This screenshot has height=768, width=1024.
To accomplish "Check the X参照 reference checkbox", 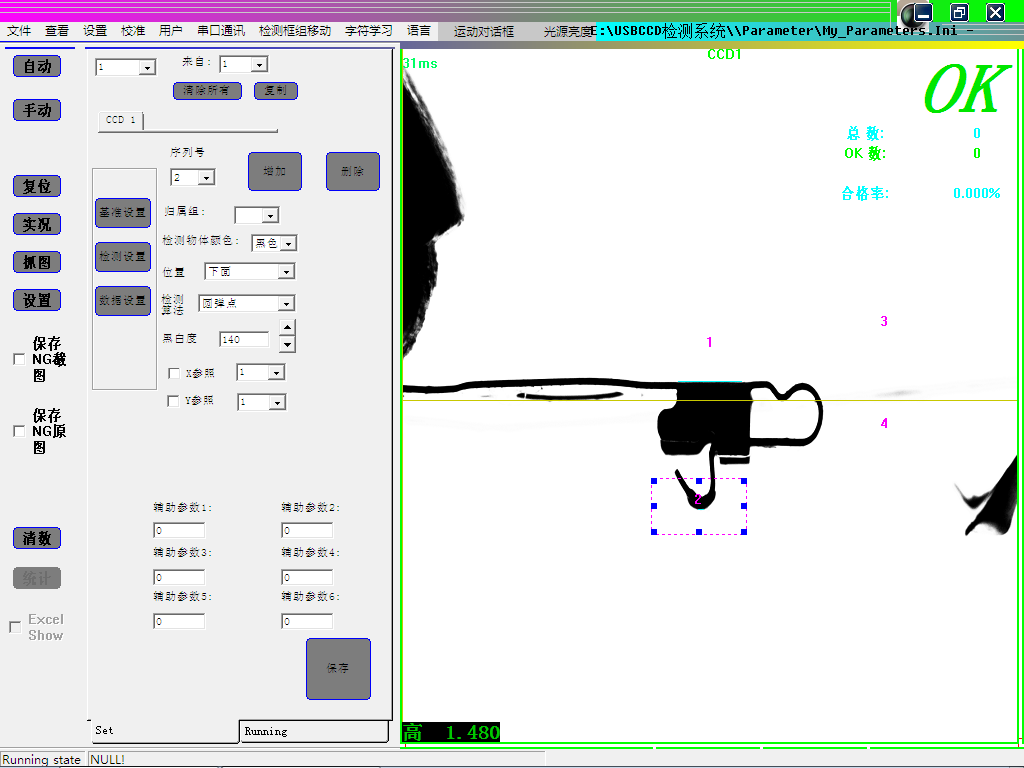I will point(174,373).
